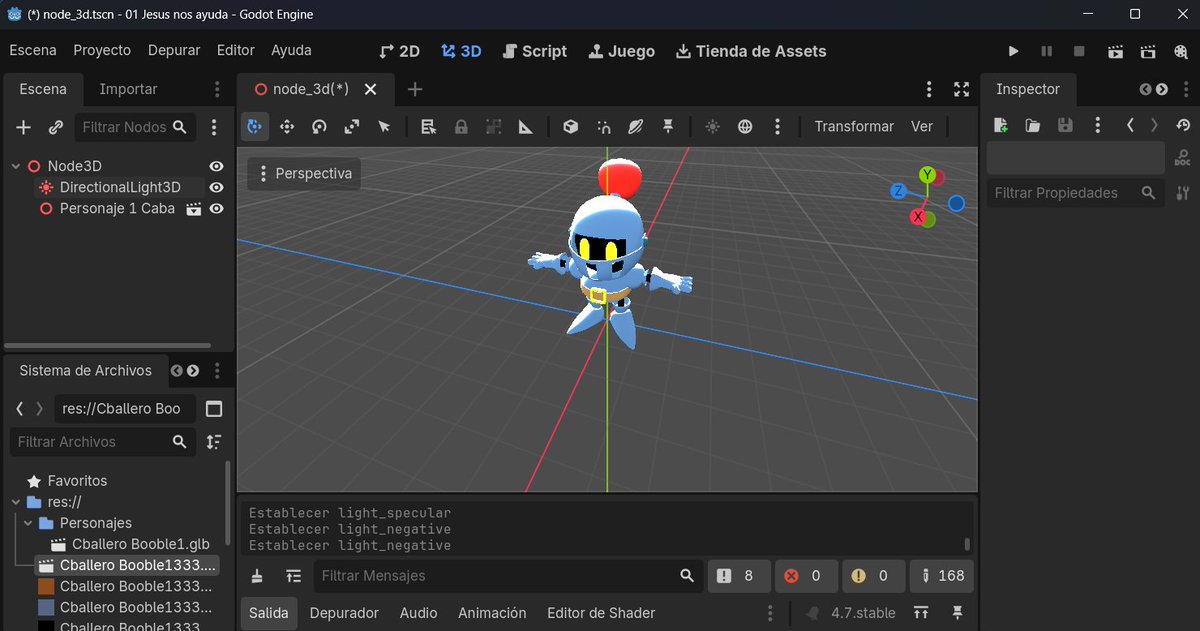Toggle snap mode magnet icon
The image size is (1200, 631).
pyautogui.click(x=603, y=127)
